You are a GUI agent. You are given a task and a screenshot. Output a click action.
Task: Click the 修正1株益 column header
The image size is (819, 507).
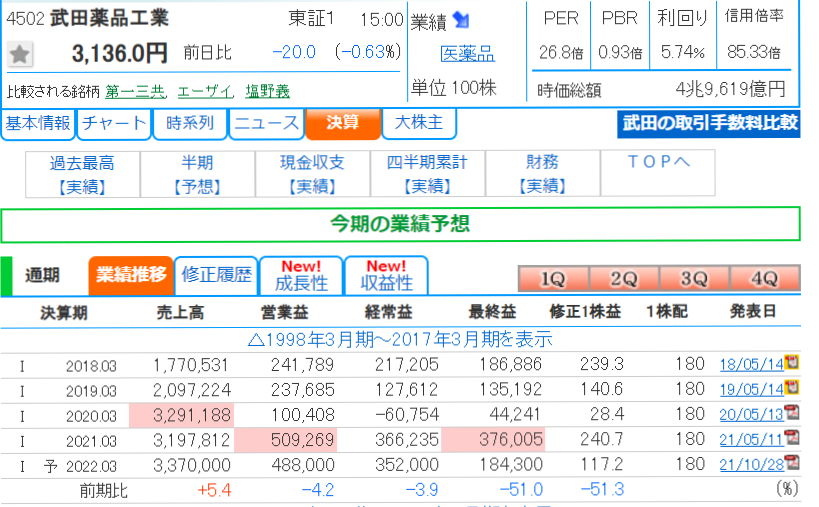point(585,312)
